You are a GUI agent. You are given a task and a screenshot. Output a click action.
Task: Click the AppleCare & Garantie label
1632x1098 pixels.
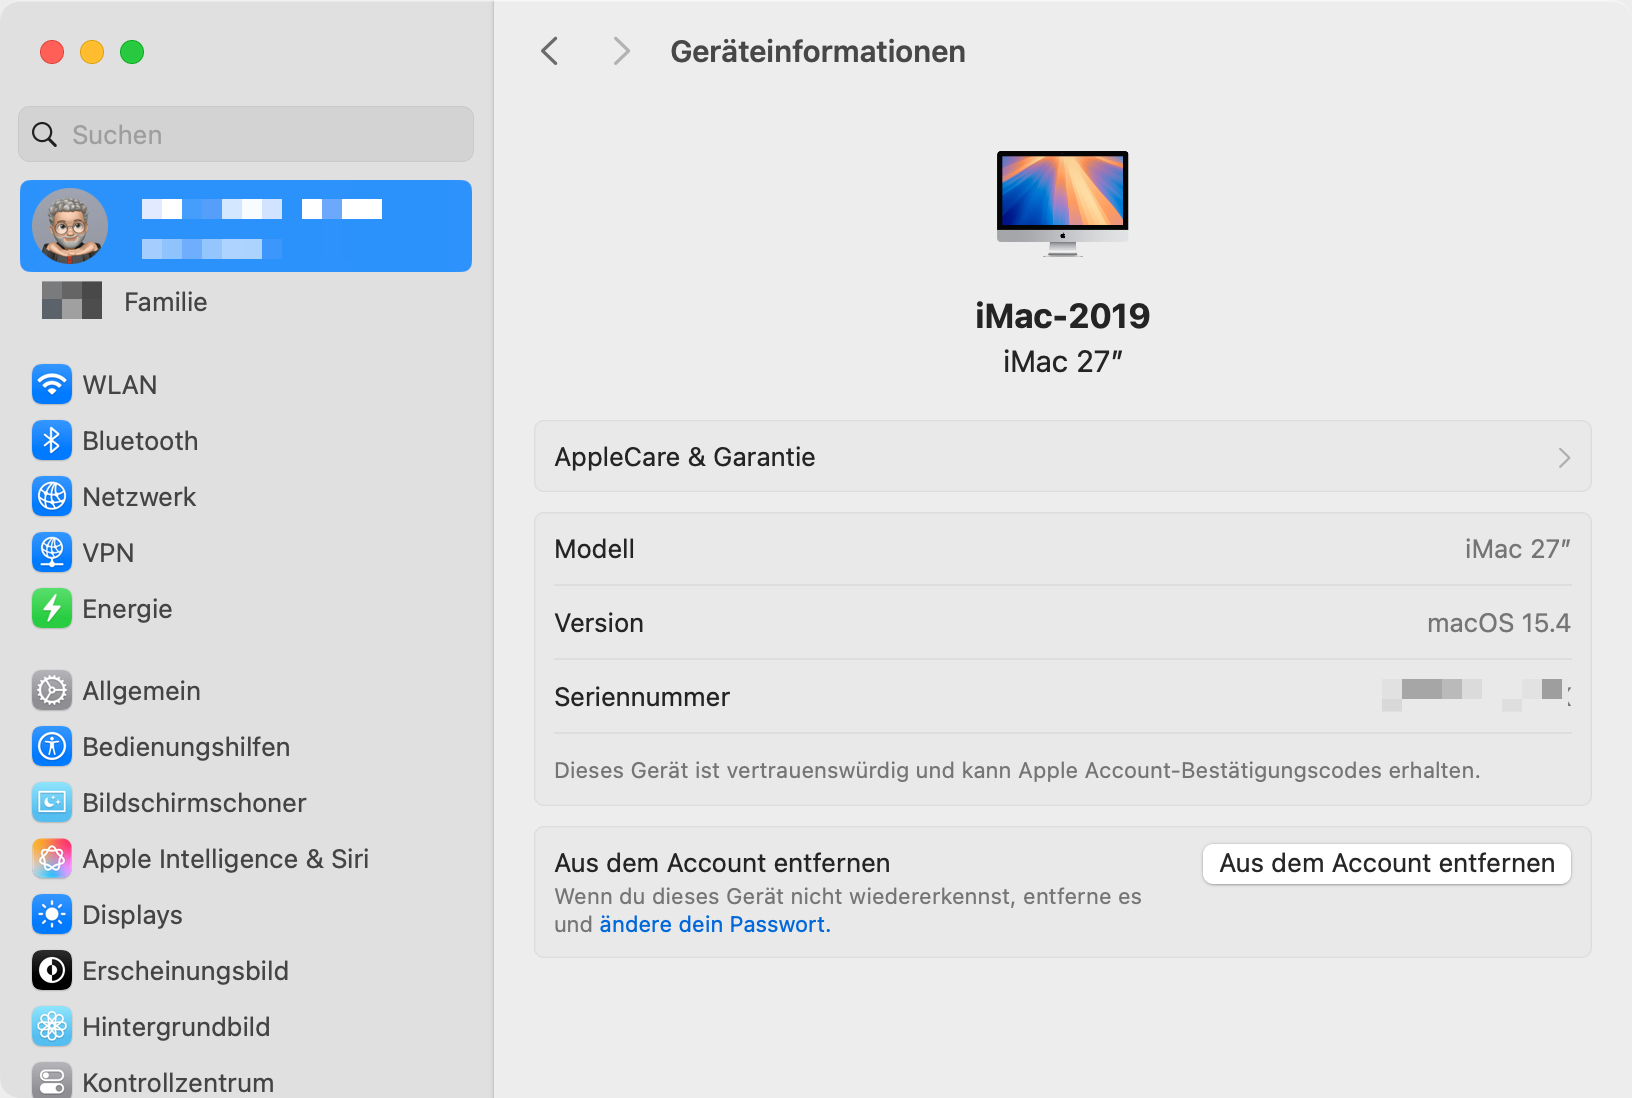[x=685, y=457]
